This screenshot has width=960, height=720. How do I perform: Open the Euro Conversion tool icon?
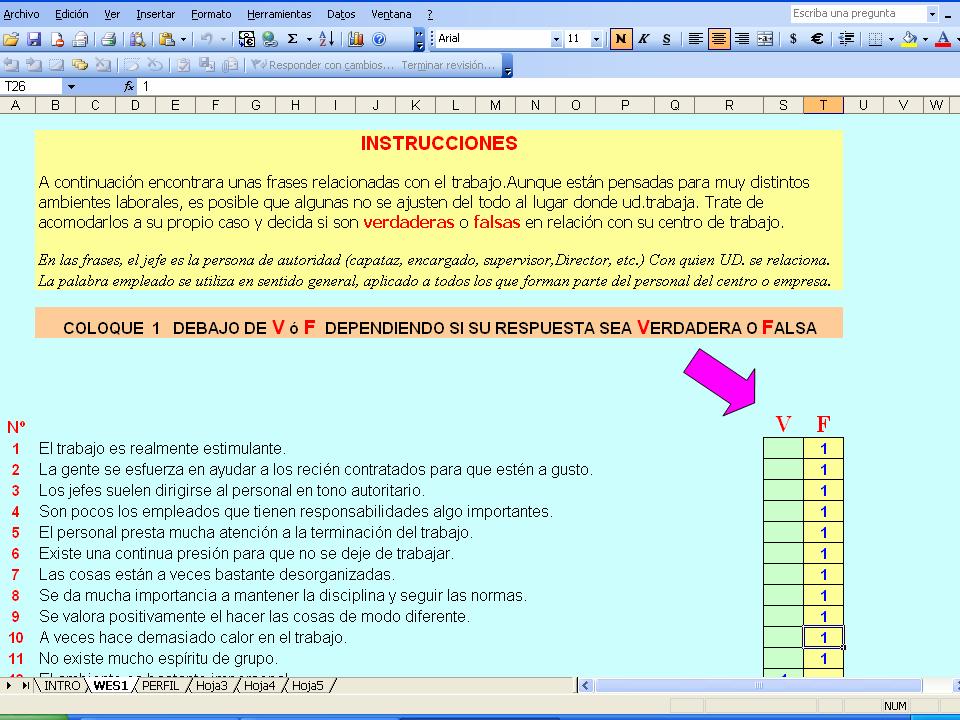(x=247, y=39)
